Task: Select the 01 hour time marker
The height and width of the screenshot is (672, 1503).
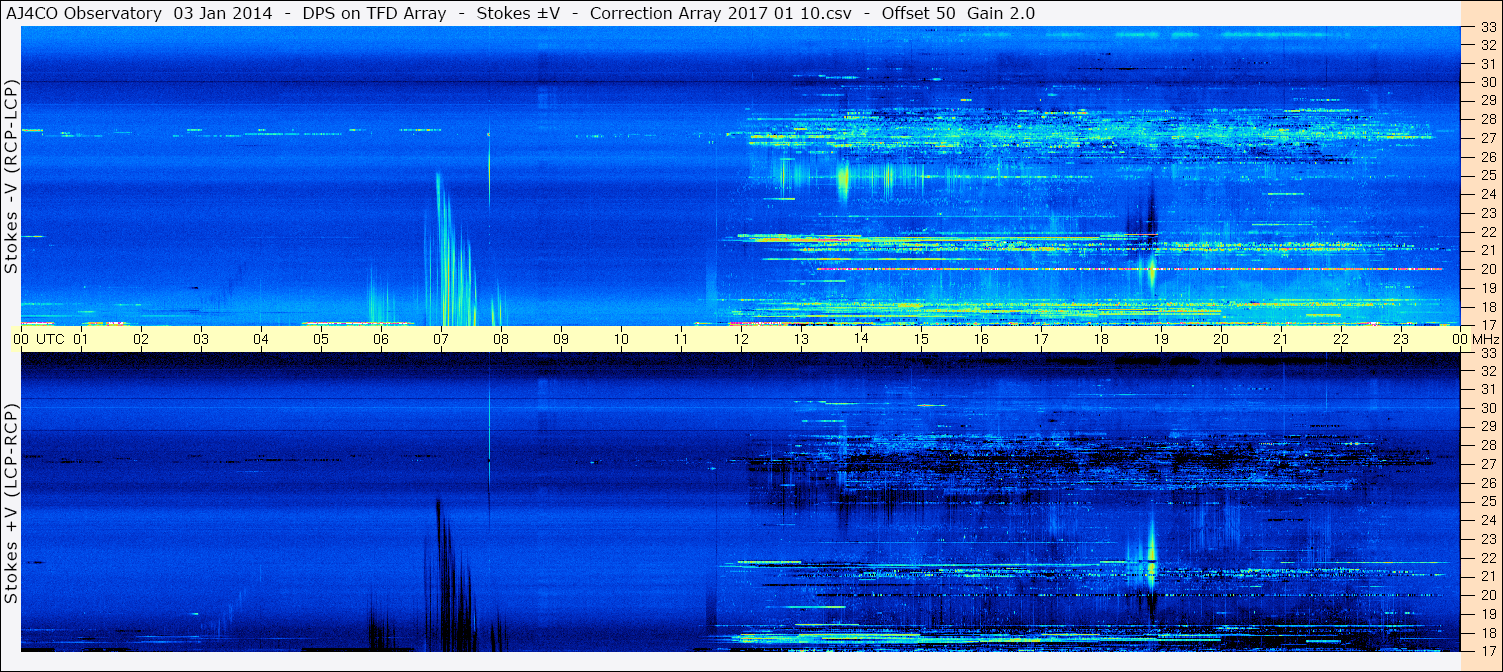Action: [81, 339]
